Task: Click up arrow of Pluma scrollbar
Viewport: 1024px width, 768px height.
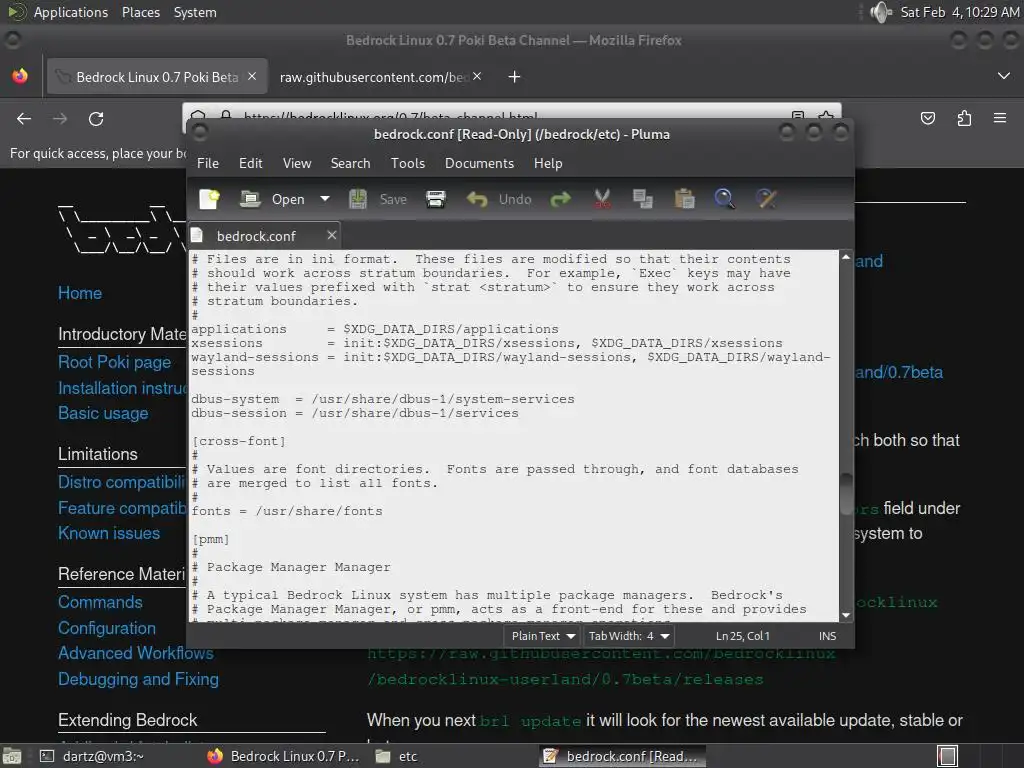Action: [x=846, y=257]
